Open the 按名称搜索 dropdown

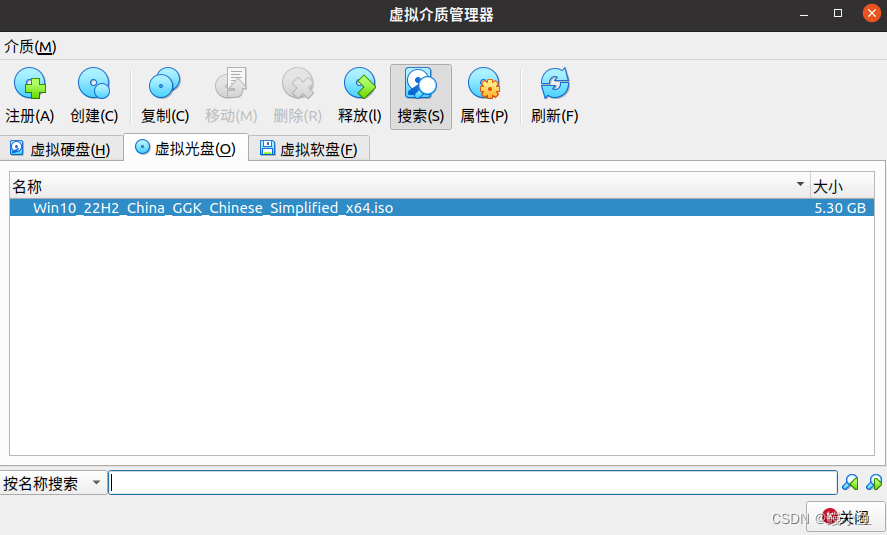54,483
